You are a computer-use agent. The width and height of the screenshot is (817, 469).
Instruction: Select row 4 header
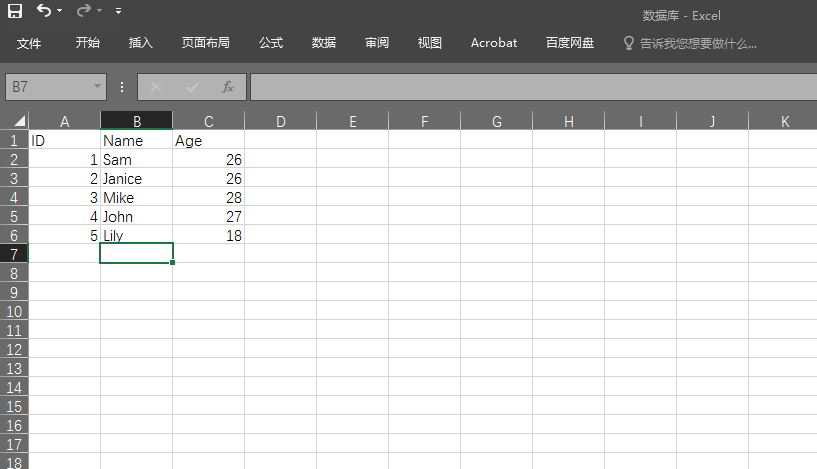click(14, 198)
